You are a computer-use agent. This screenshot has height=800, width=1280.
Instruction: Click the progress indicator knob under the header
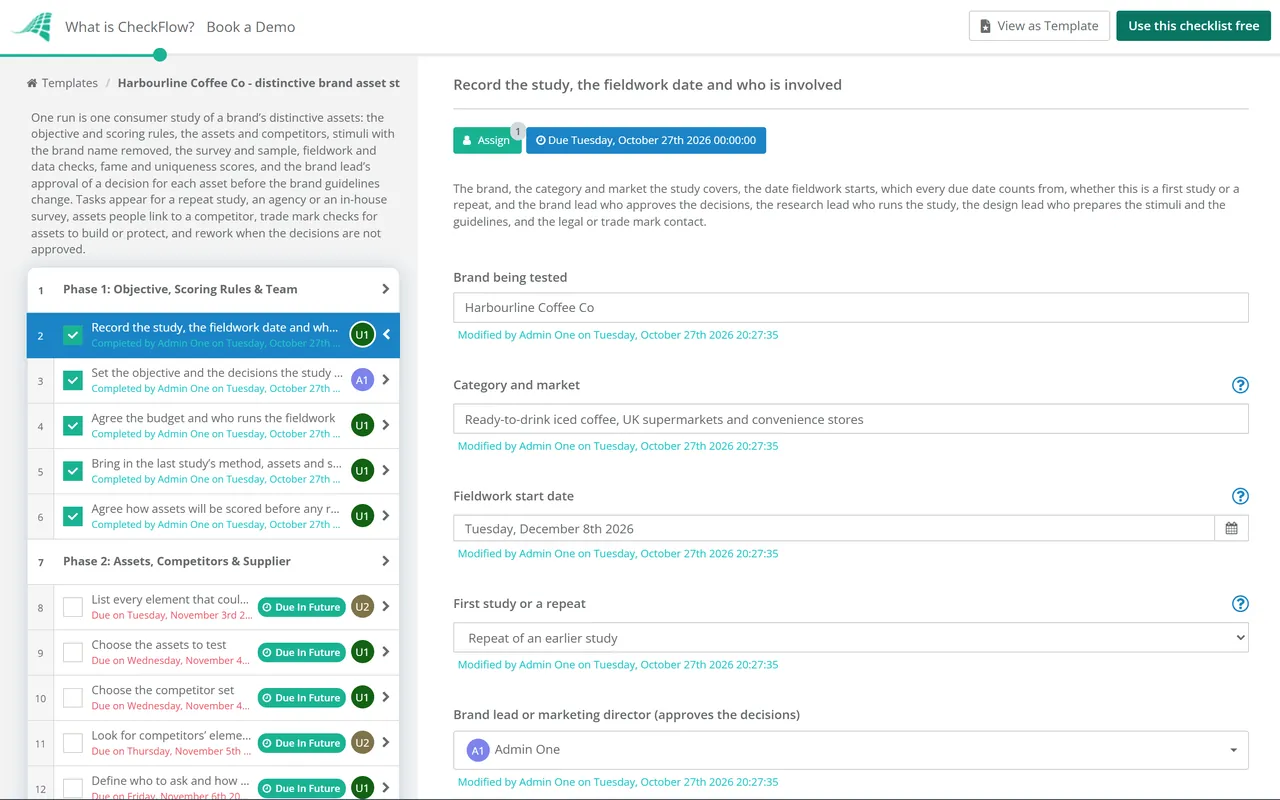click(160, 55)
